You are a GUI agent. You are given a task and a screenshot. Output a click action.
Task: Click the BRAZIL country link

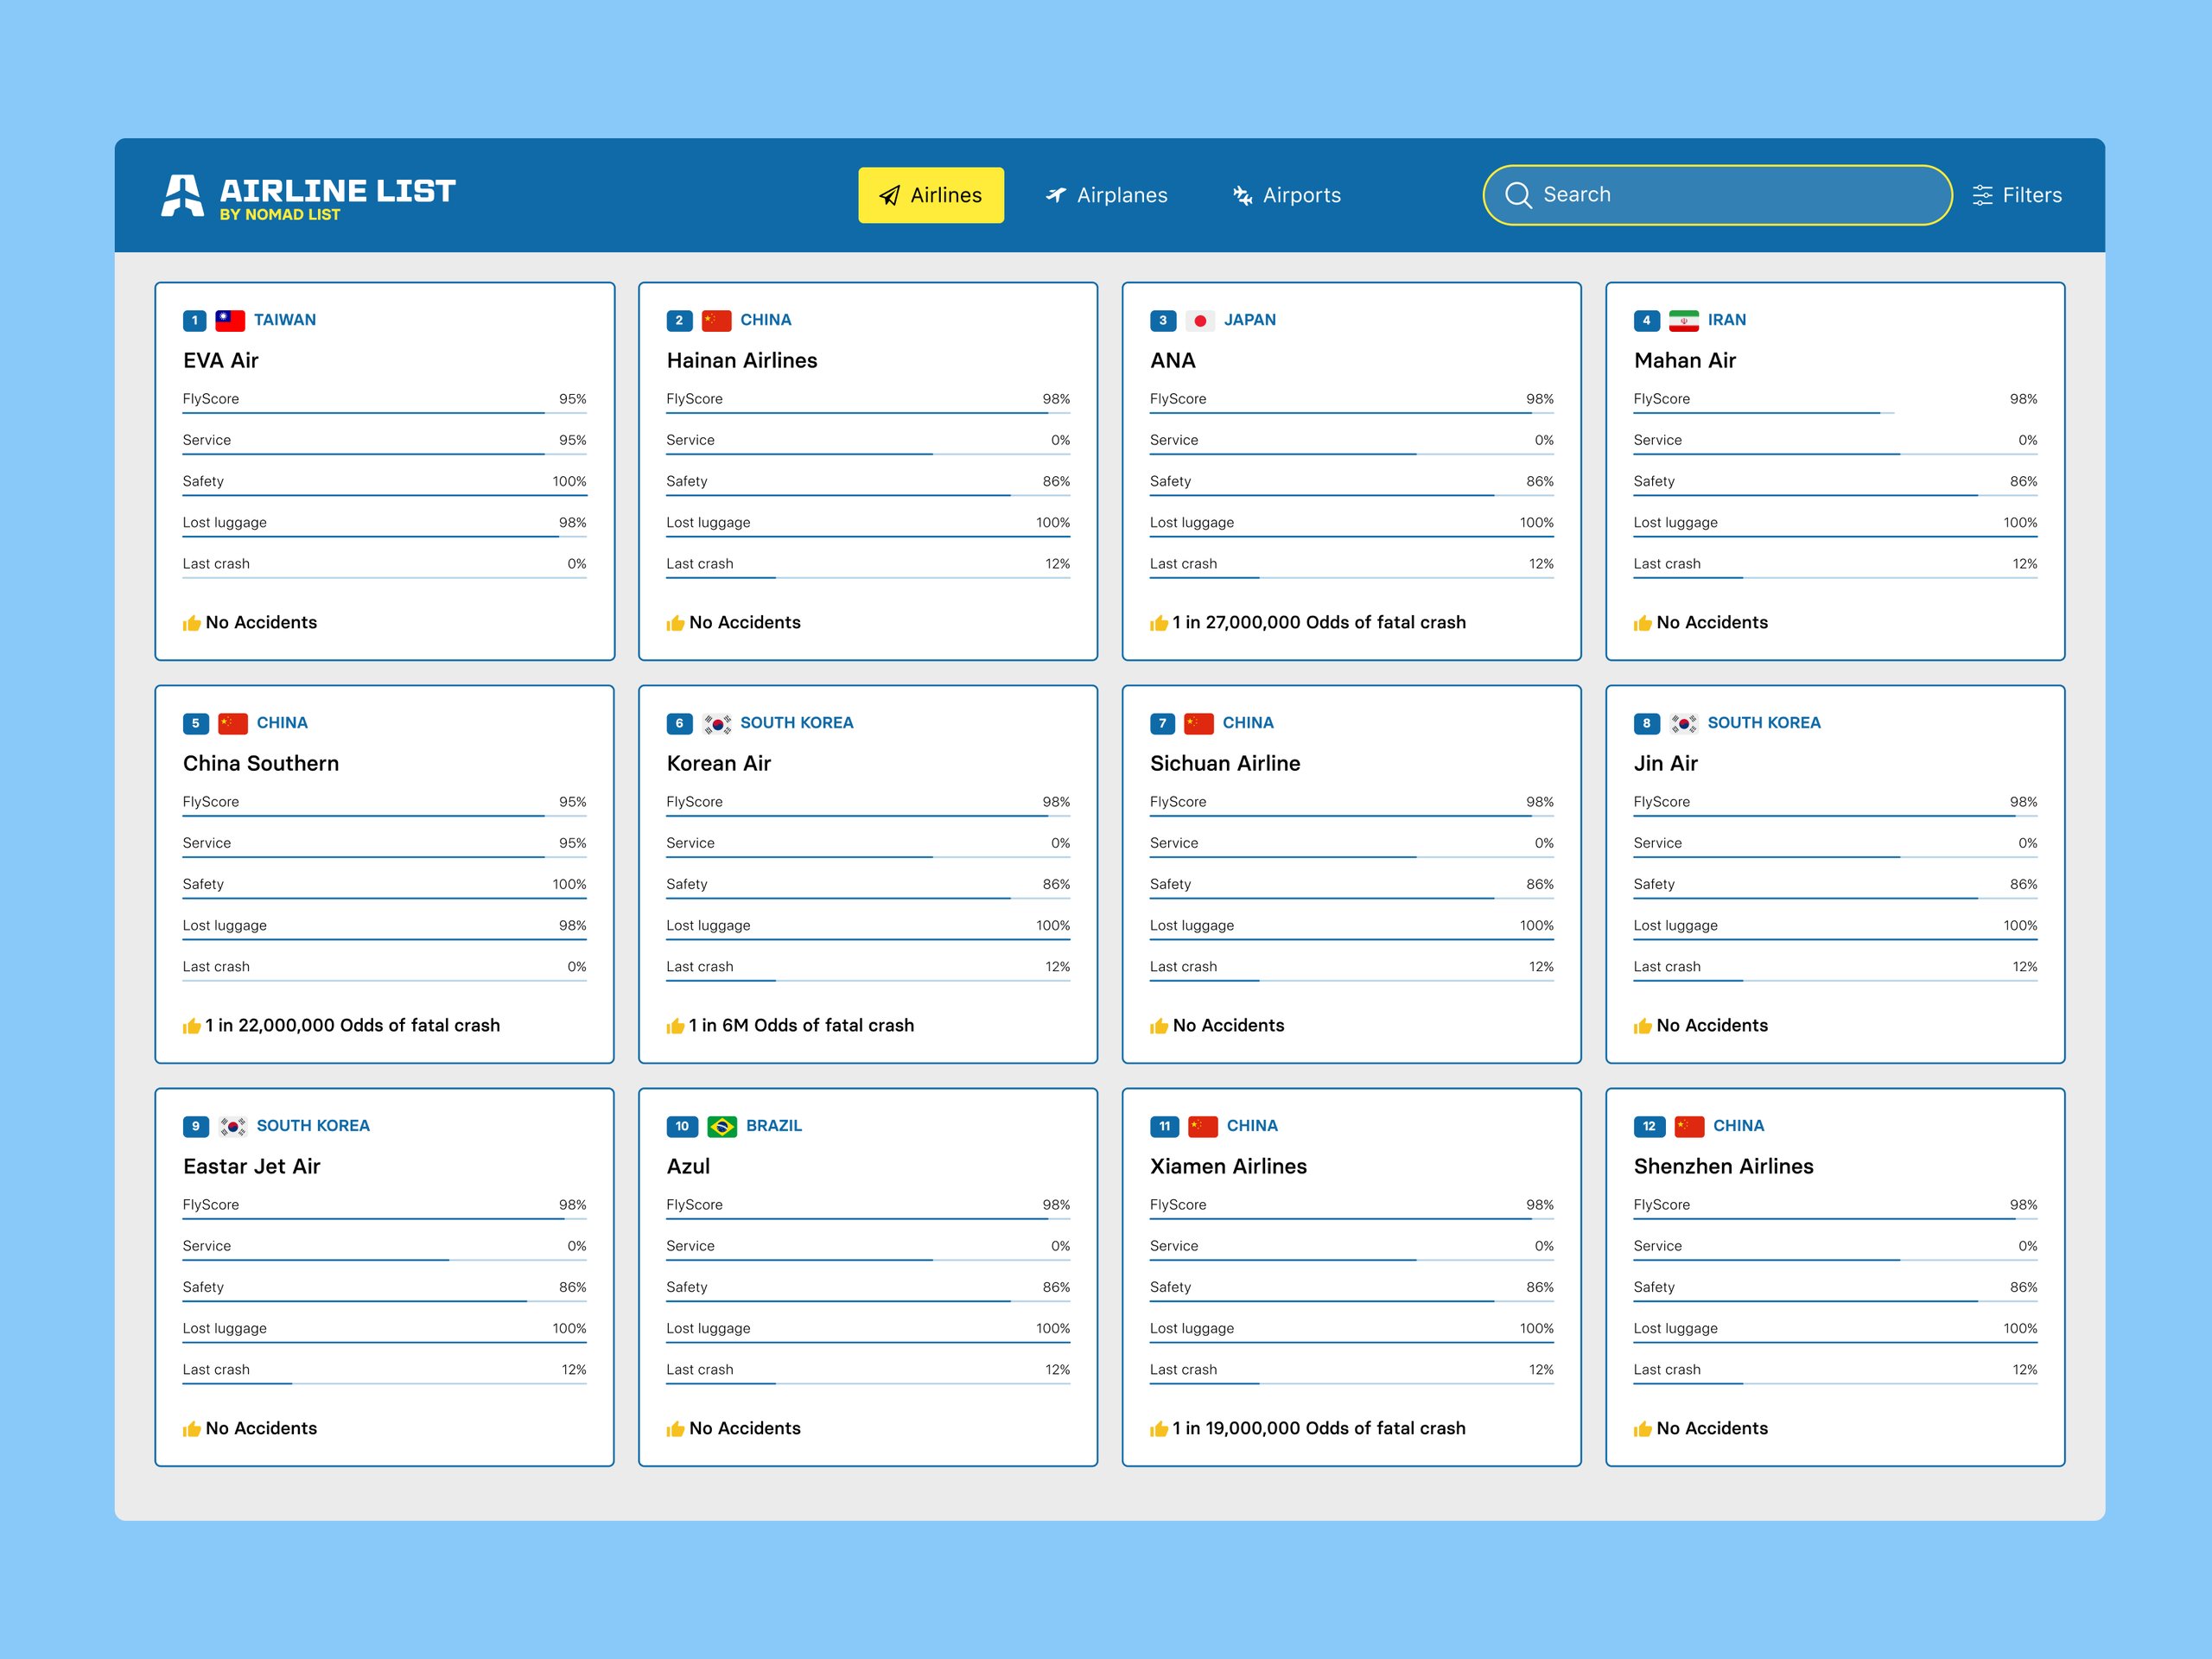tap(774, 1126)
